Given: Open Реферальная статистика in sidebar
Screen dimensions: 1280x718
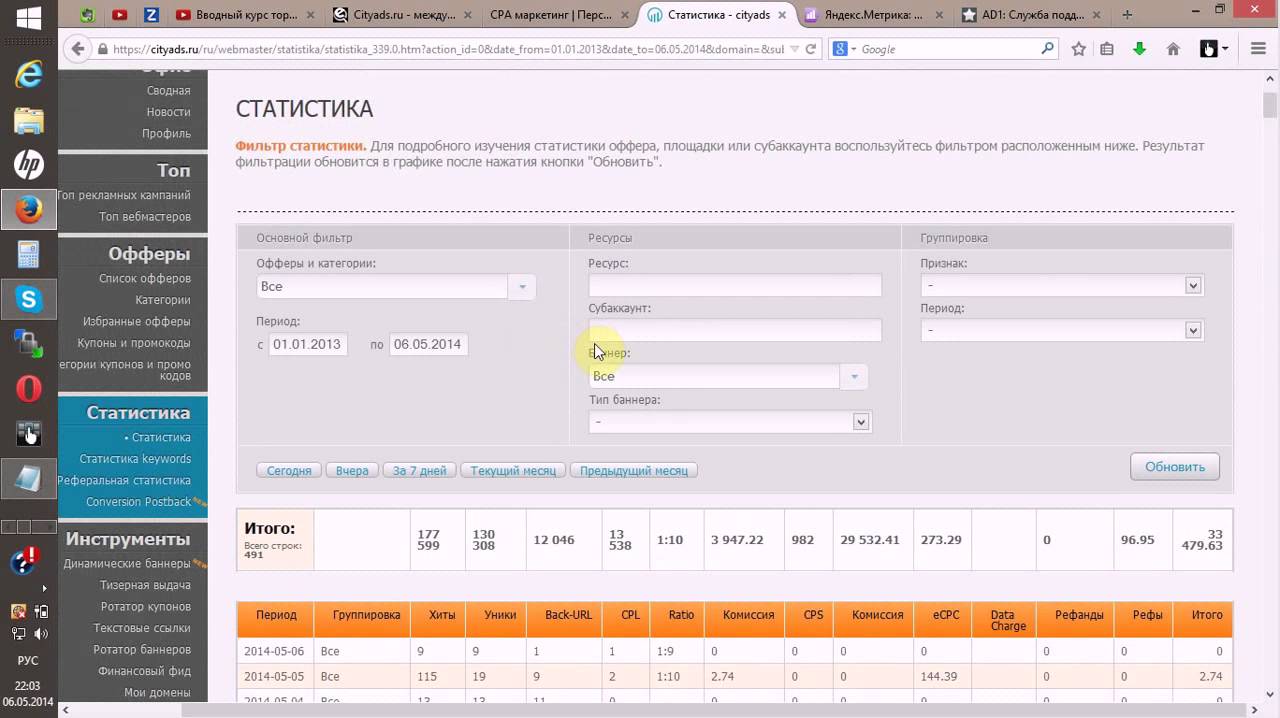Looking at the screenshot, I should pyautogui.click(x=124, y=481).
